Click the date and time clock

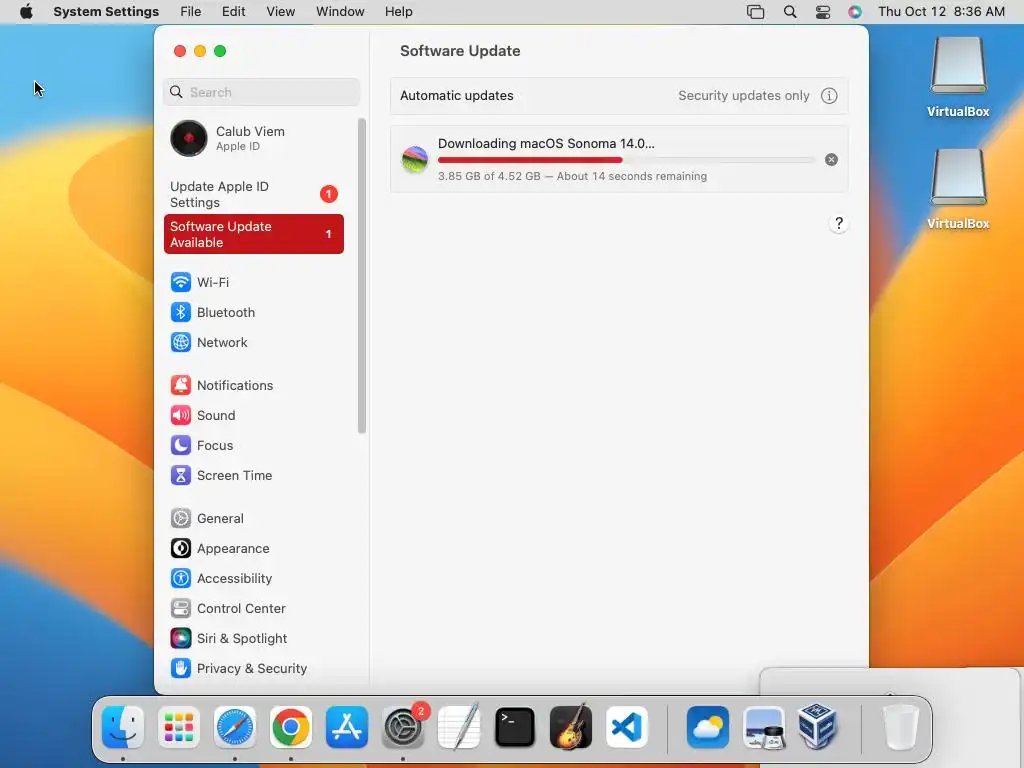coord(941,12)
